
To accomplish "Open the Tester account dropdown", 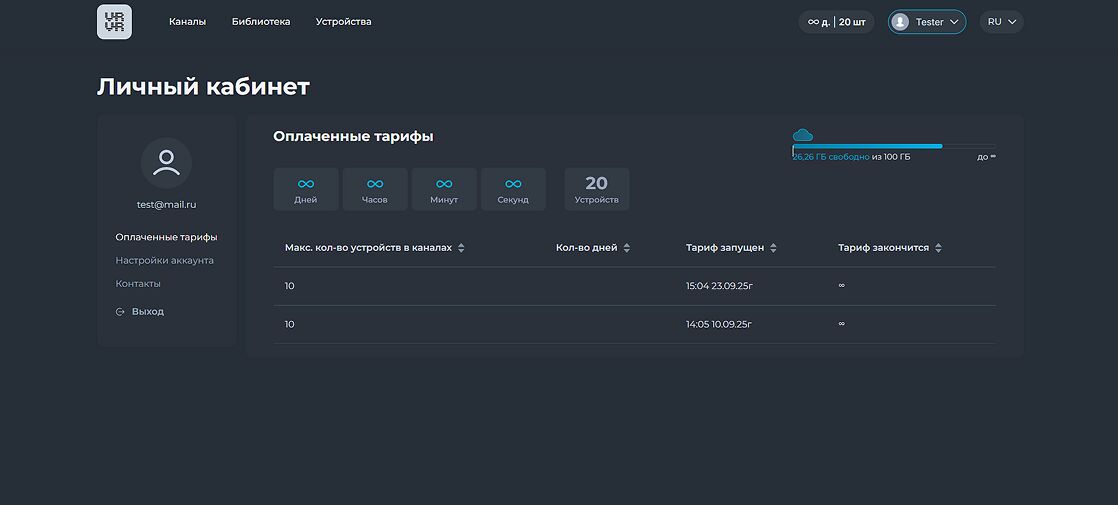I will coord(927,22).
